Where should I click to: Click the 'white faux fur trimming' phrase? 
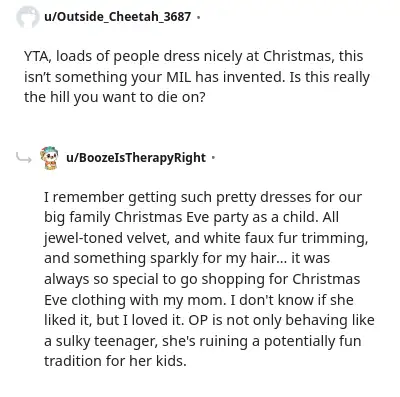pos(284,238)
